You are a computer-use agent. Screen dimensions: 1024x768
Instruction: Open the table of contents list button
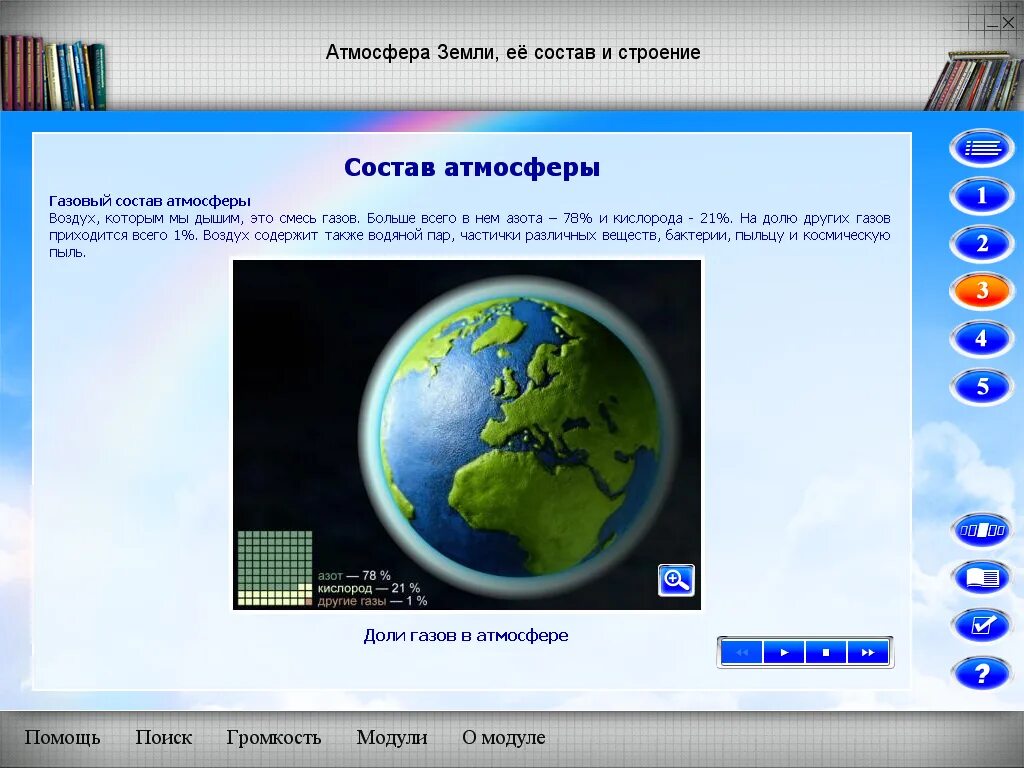coord(982,148)
